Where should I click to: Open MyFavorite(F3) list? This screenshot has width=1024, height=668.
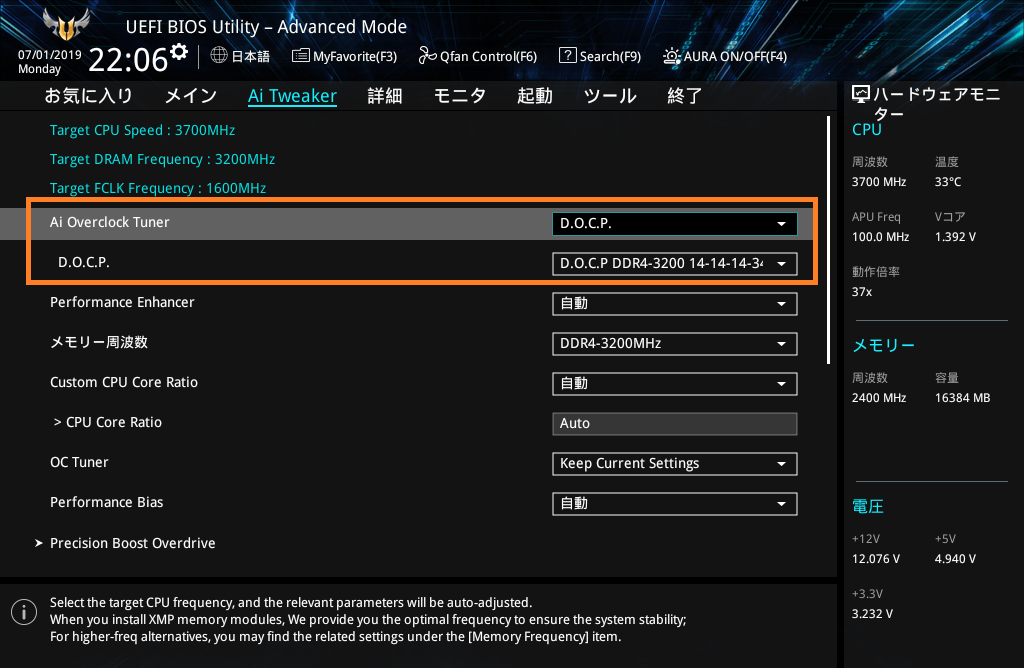pyautogui.click(x=344, y=56)
